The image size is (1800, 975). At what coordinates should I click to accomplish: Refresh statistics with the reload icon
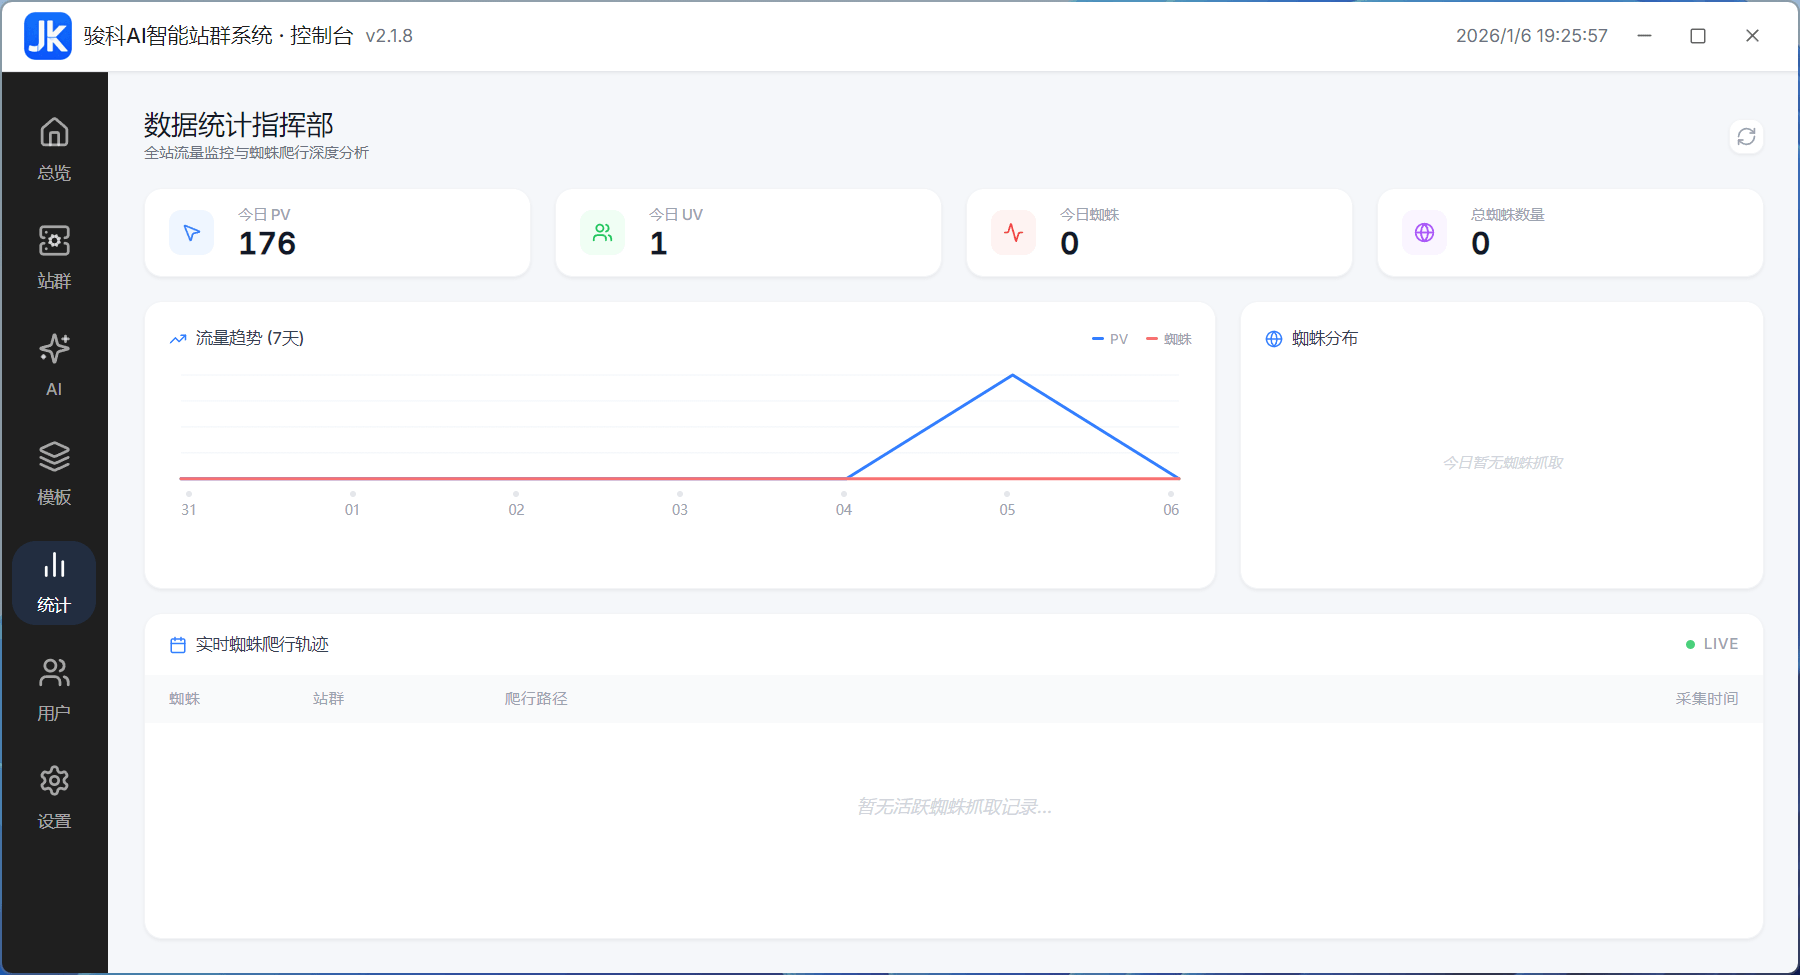[1746, 137]
